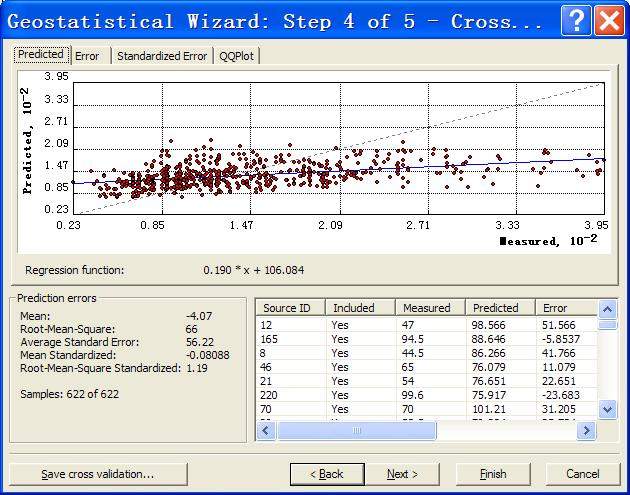Go back with the Back button
Viewport: 630px width, 495px height.
pyautogui.click(x=327, y=474)
